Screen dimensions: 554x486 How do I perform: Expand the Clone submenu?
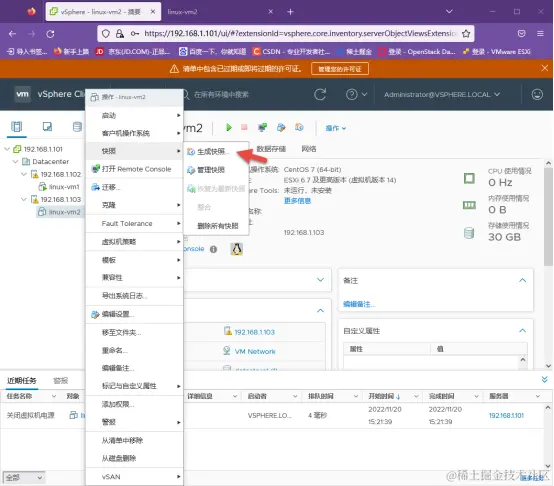tap(134, 205)
